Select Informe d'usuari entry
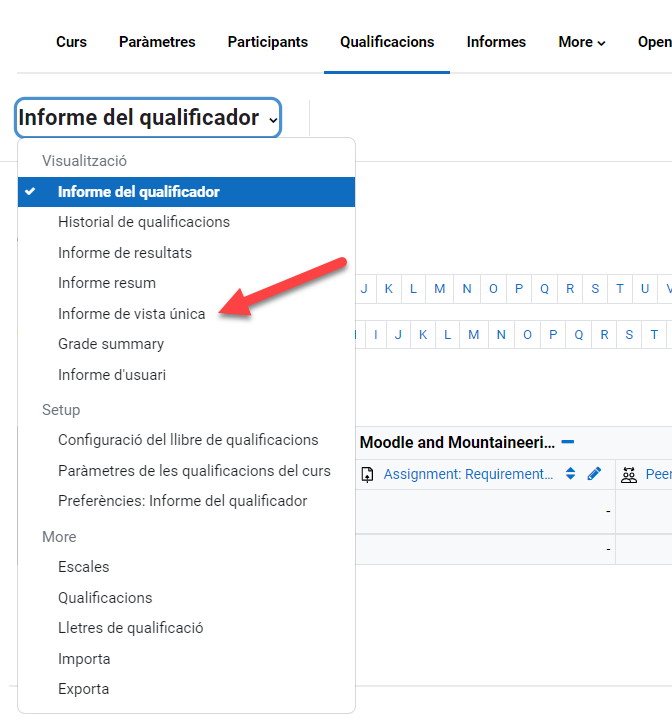 (111, 375)
